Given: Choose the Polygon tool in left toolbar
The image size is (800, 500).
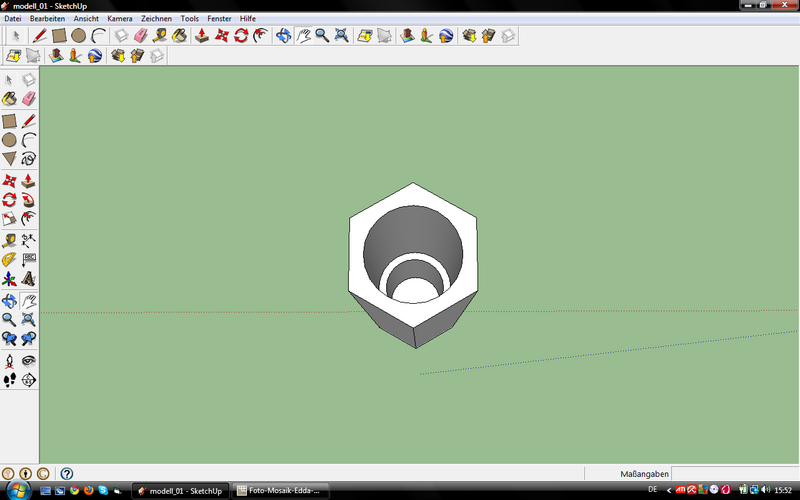Looking at the screenshot, I should (x=9, y=159).
